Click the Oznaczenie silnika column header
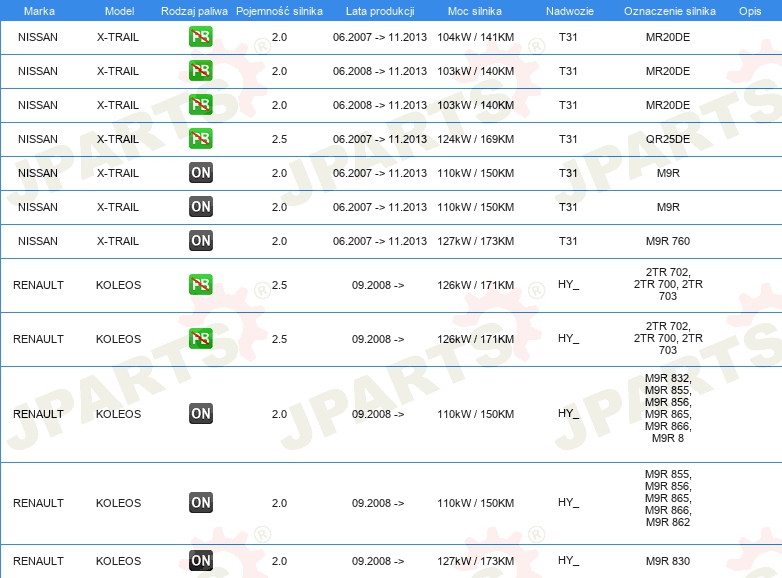 coord(670,11)
